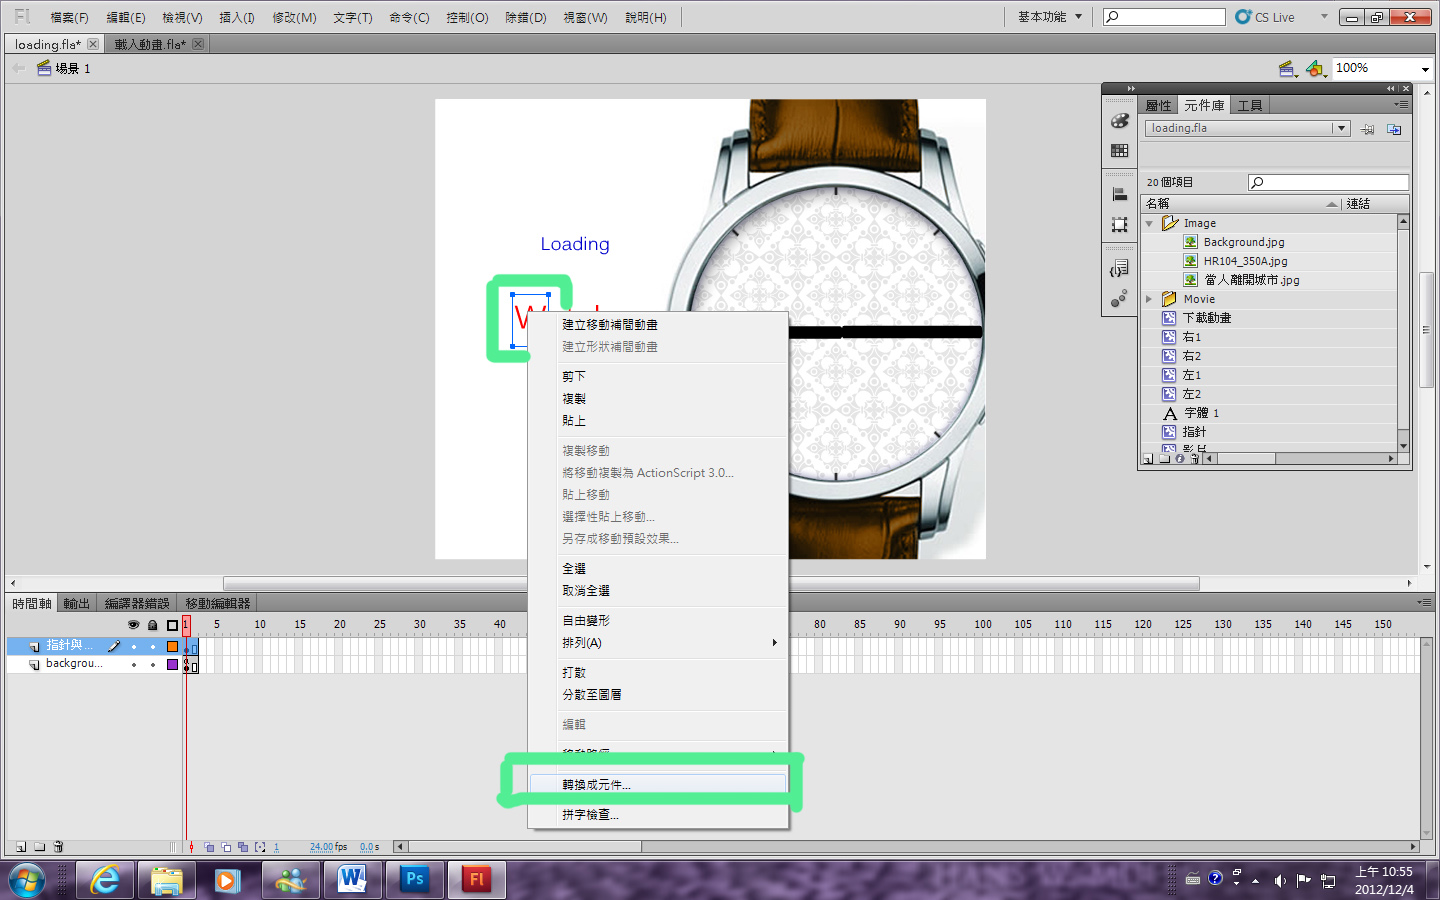The height and width of the screenshot is (900, 1440).
Task: Delete the selected timeline layer
Action: click(x=57, y=846)
